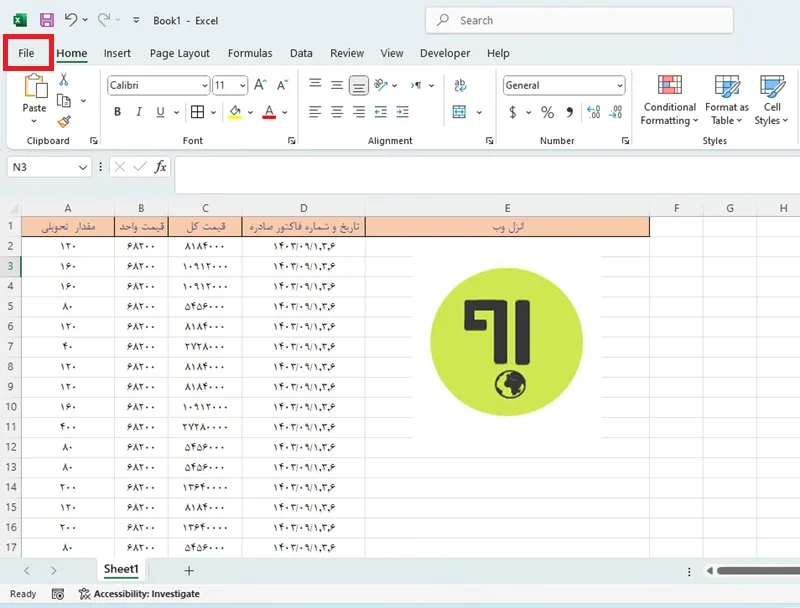This screenshot has height=608, width=800.
Task: Apply the yellow Fill Color swatch
Action: click(235, 112)
